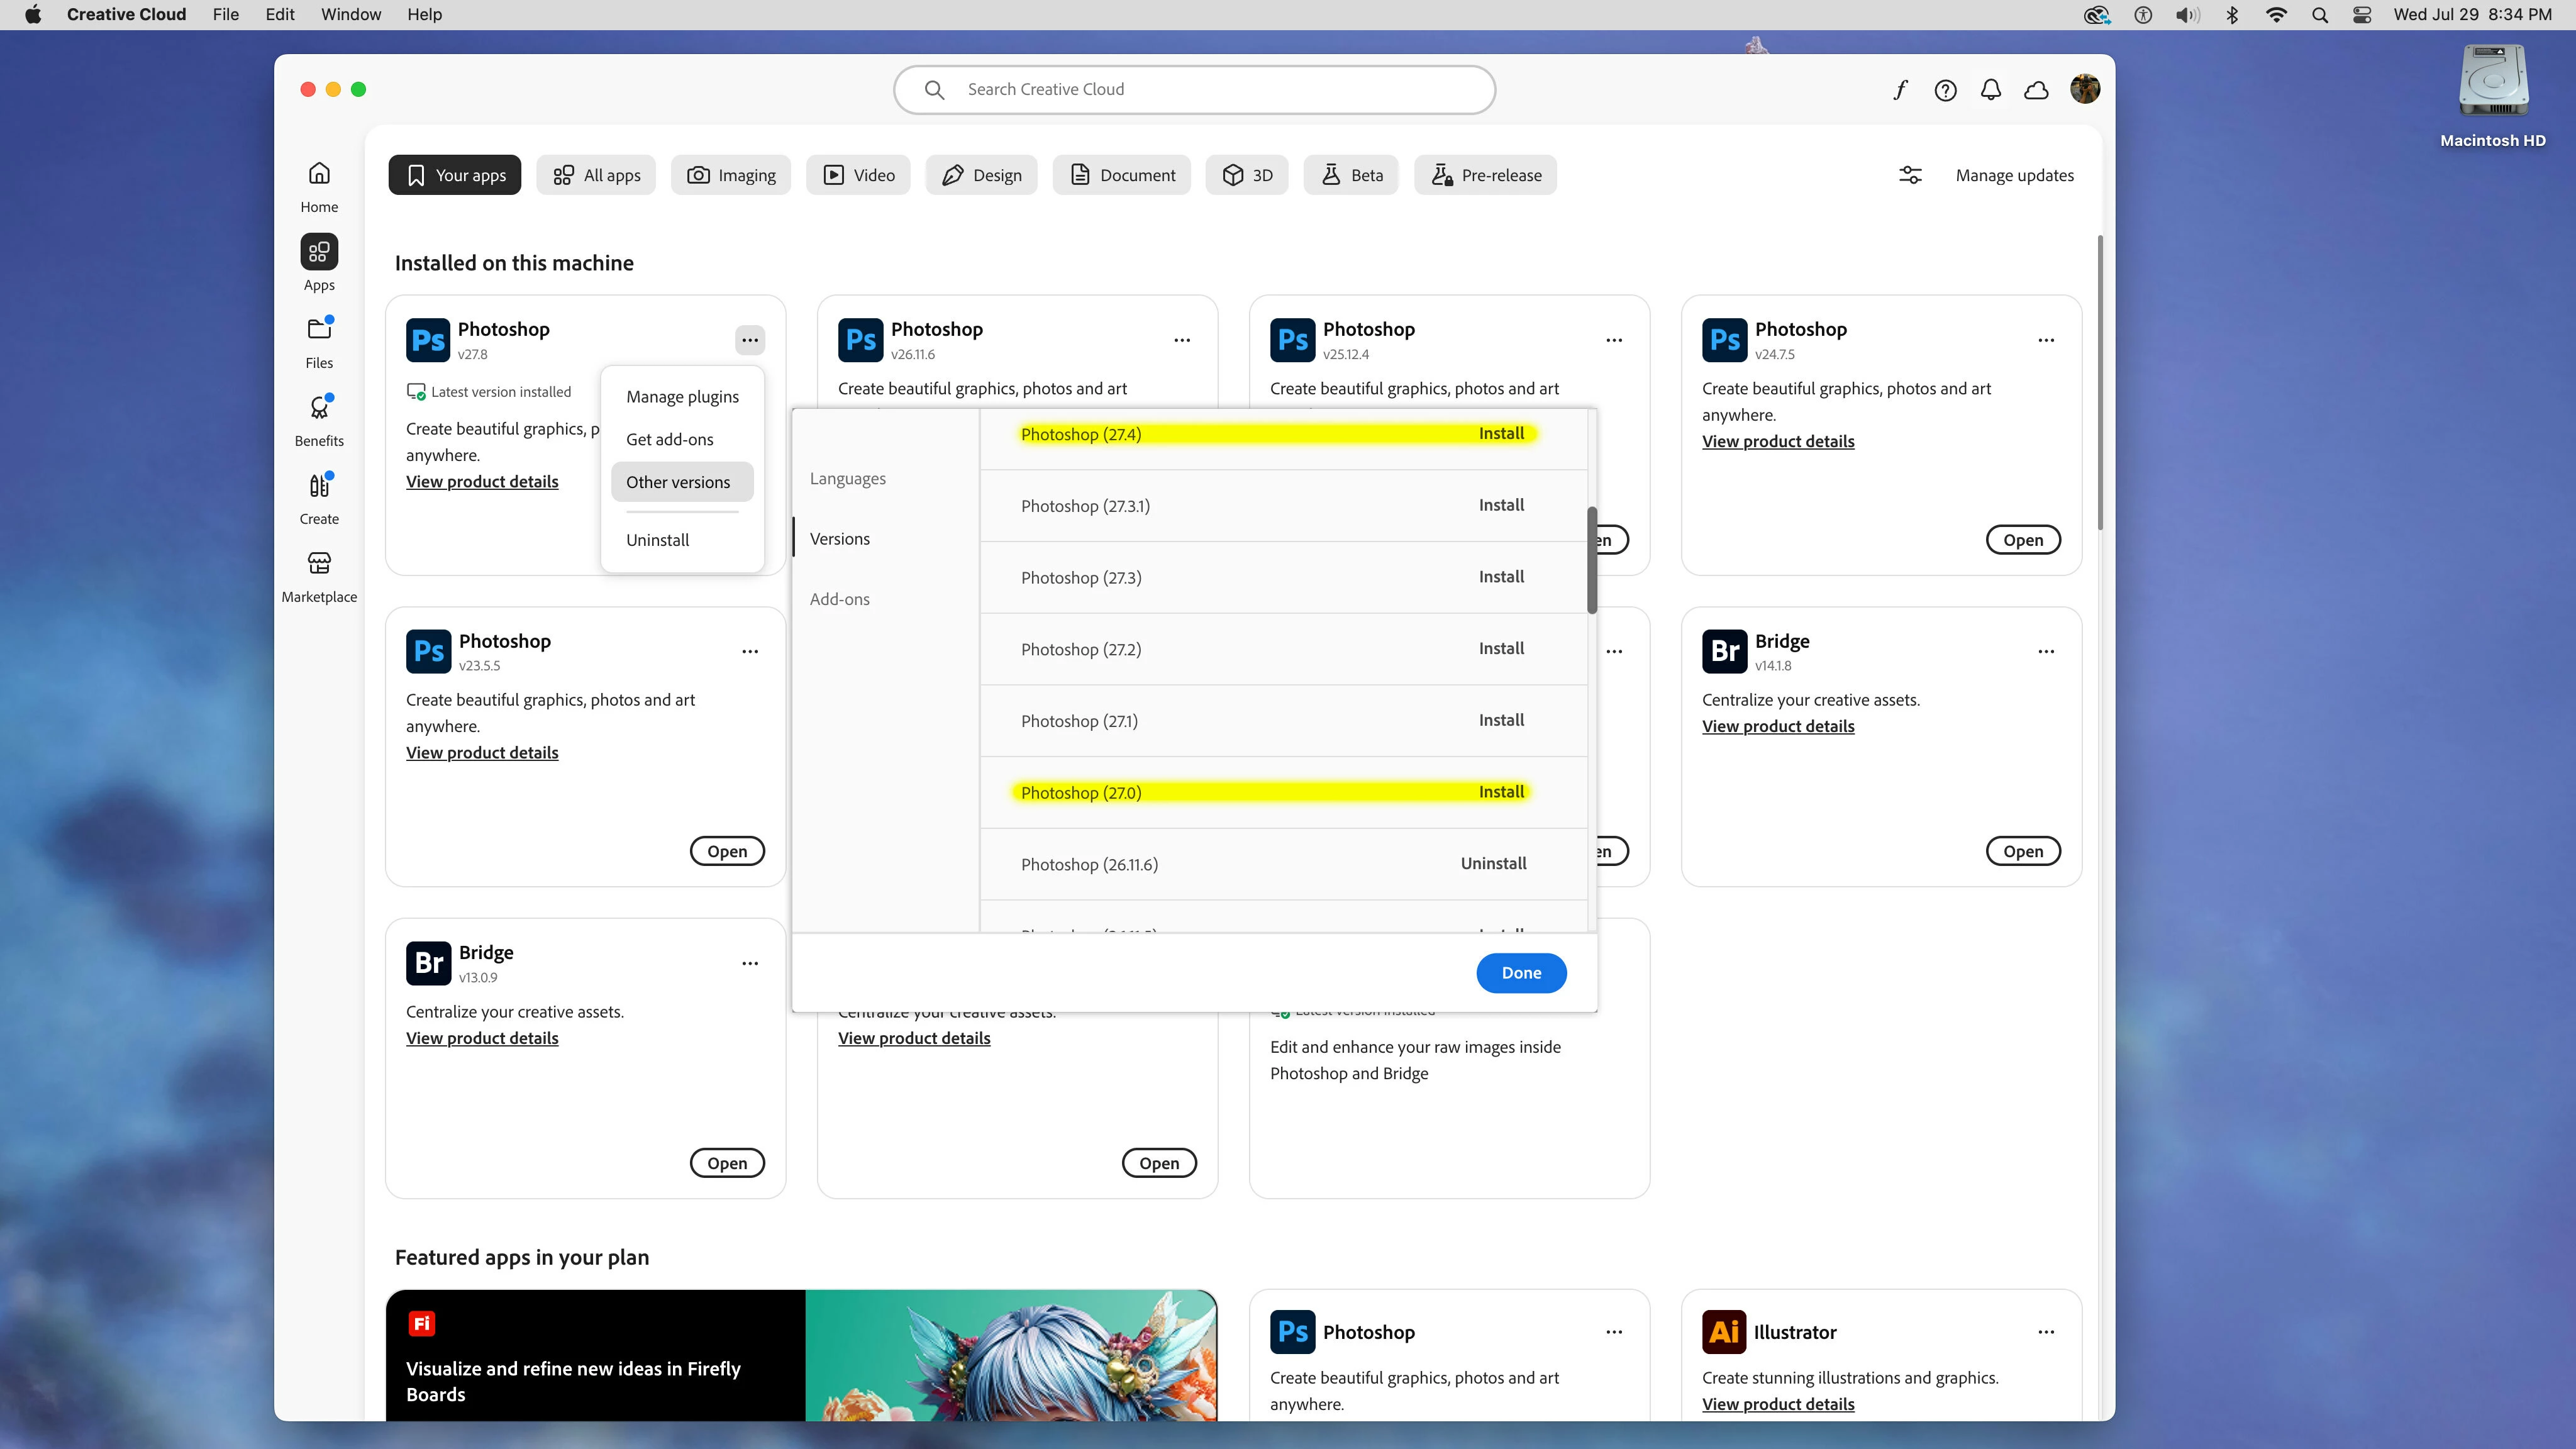Click the Firefly Fi badge icon
This screenshot has width=2576, height=1449.
click(x=421, y=1324)
